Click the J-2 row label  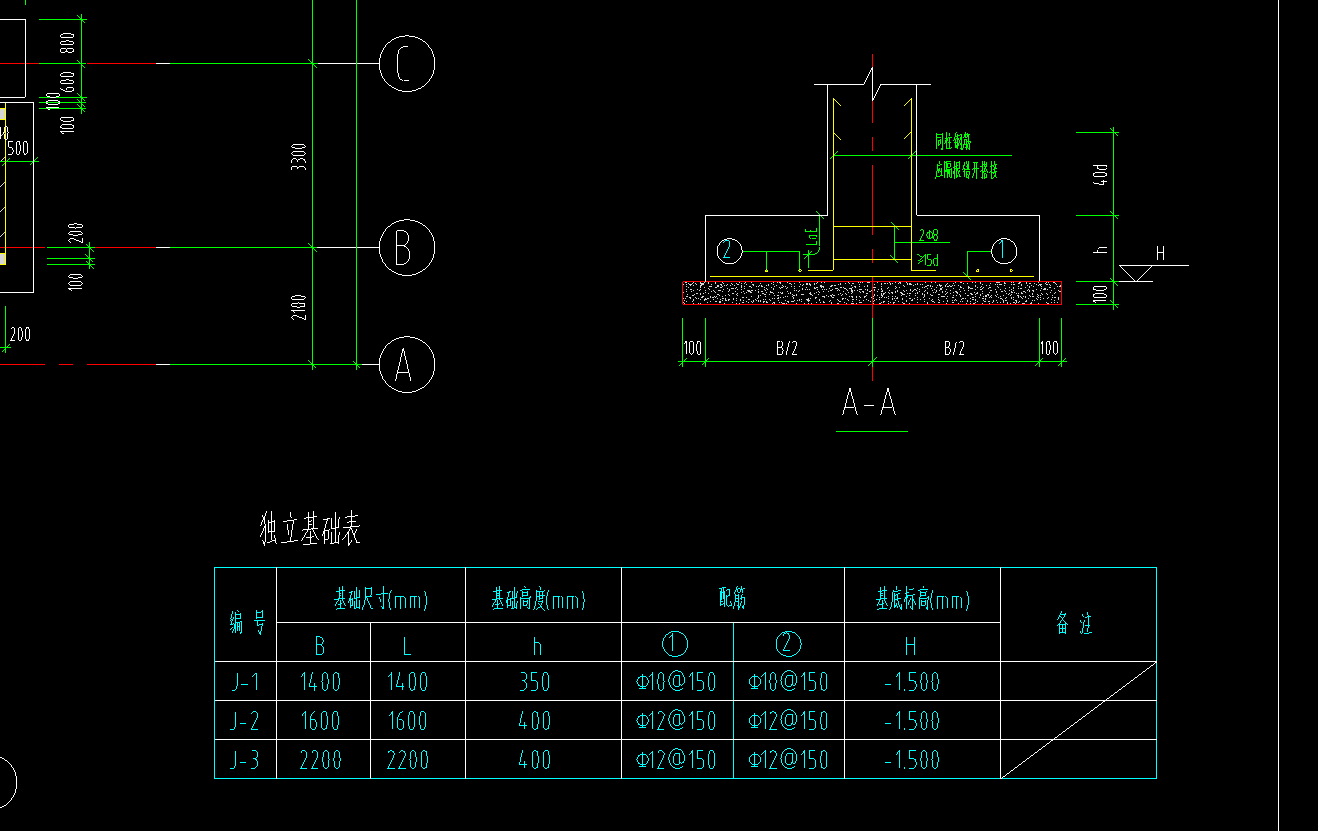[x=244, y=721]
